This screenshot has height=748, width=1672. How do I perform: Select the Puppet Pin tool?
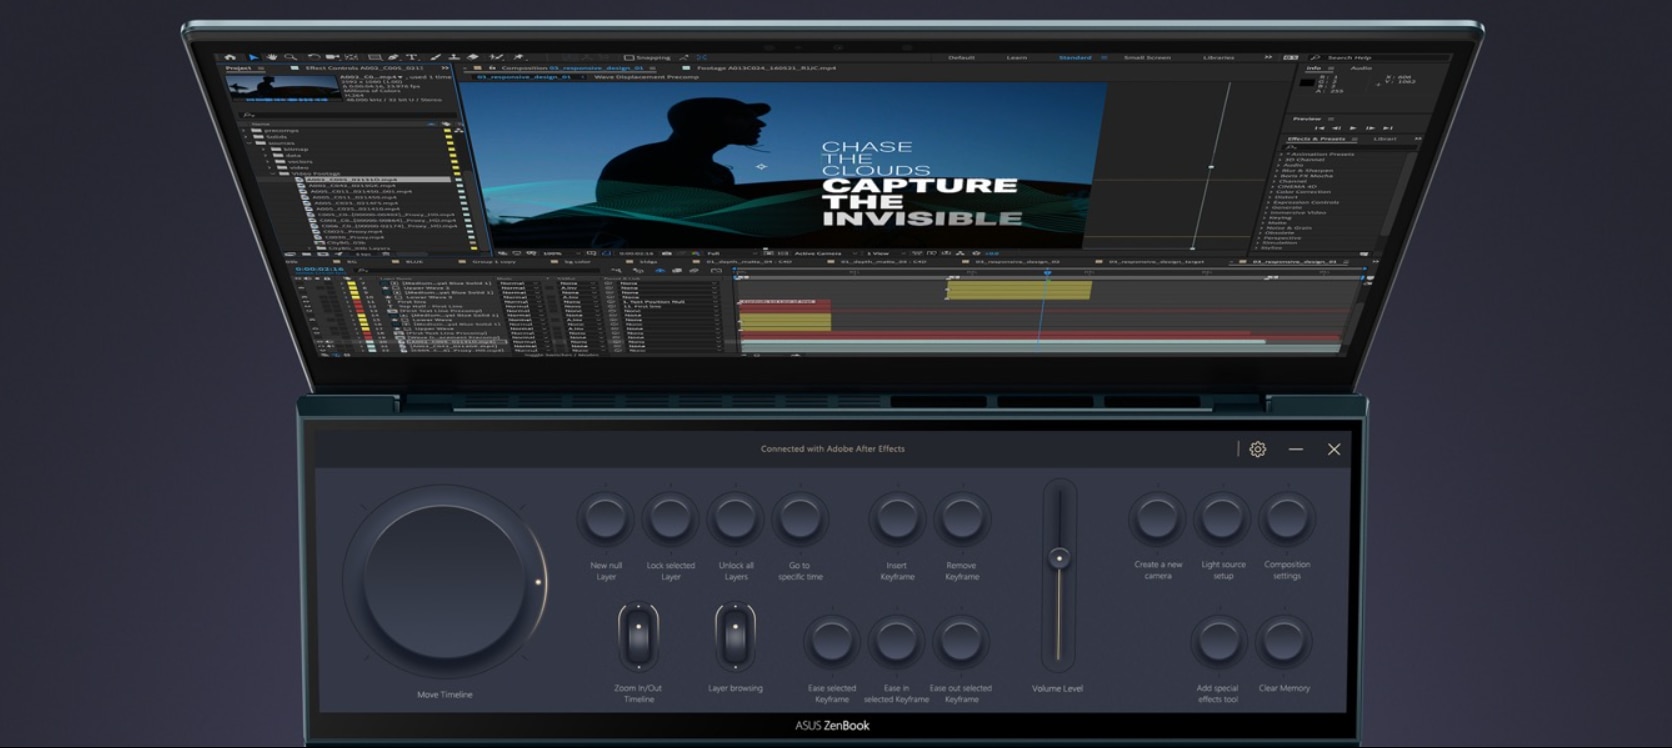(x=519, y=57)
